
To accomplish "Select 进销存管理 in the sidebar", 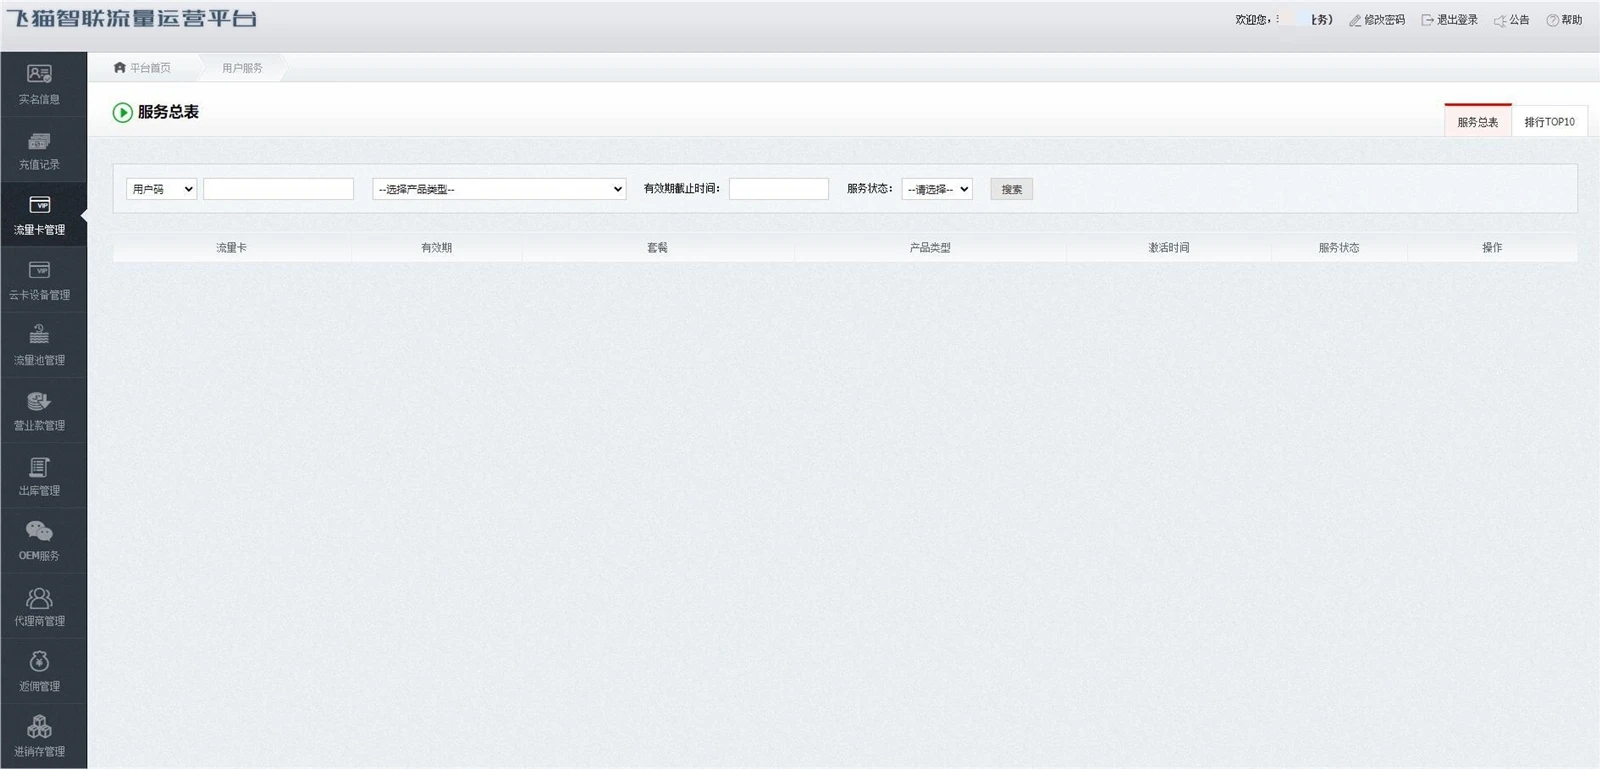I will tap(39, 736).
